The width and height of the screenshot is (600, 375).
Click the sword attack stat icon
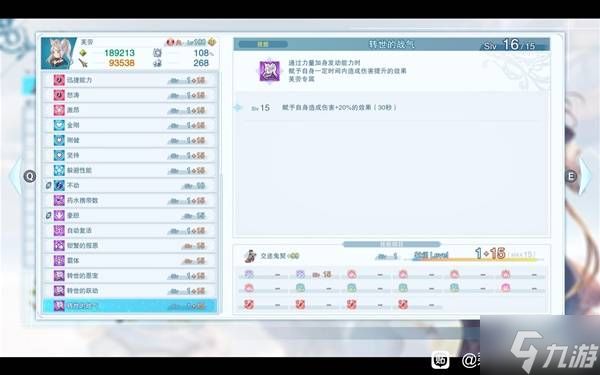click(x=83, y=63)
